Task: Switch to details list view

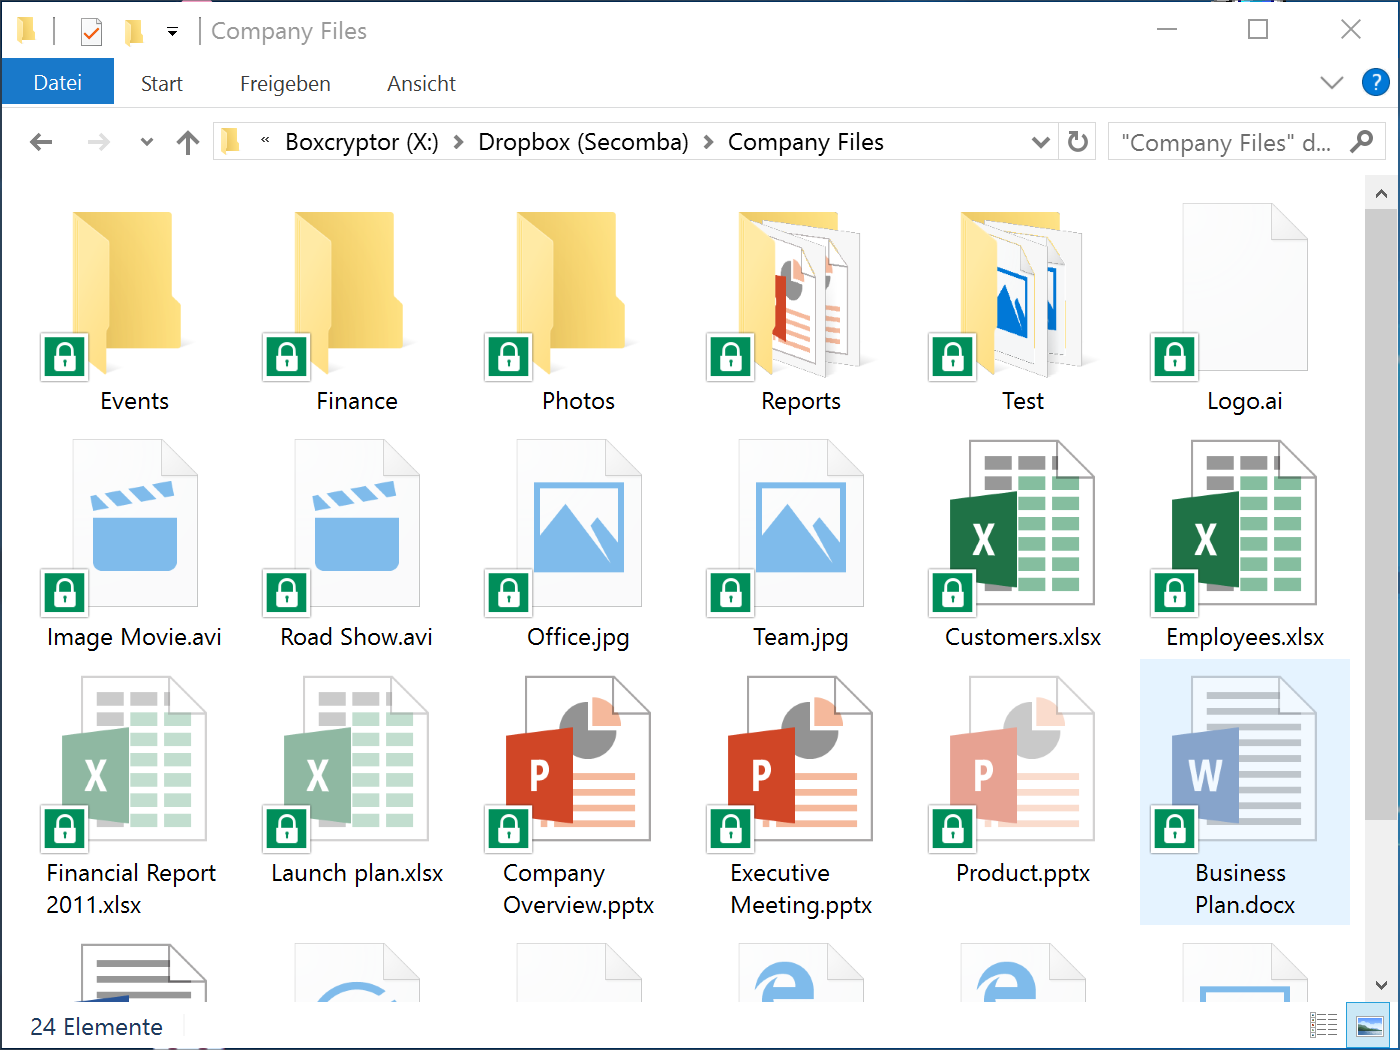Action: 1324,1026
